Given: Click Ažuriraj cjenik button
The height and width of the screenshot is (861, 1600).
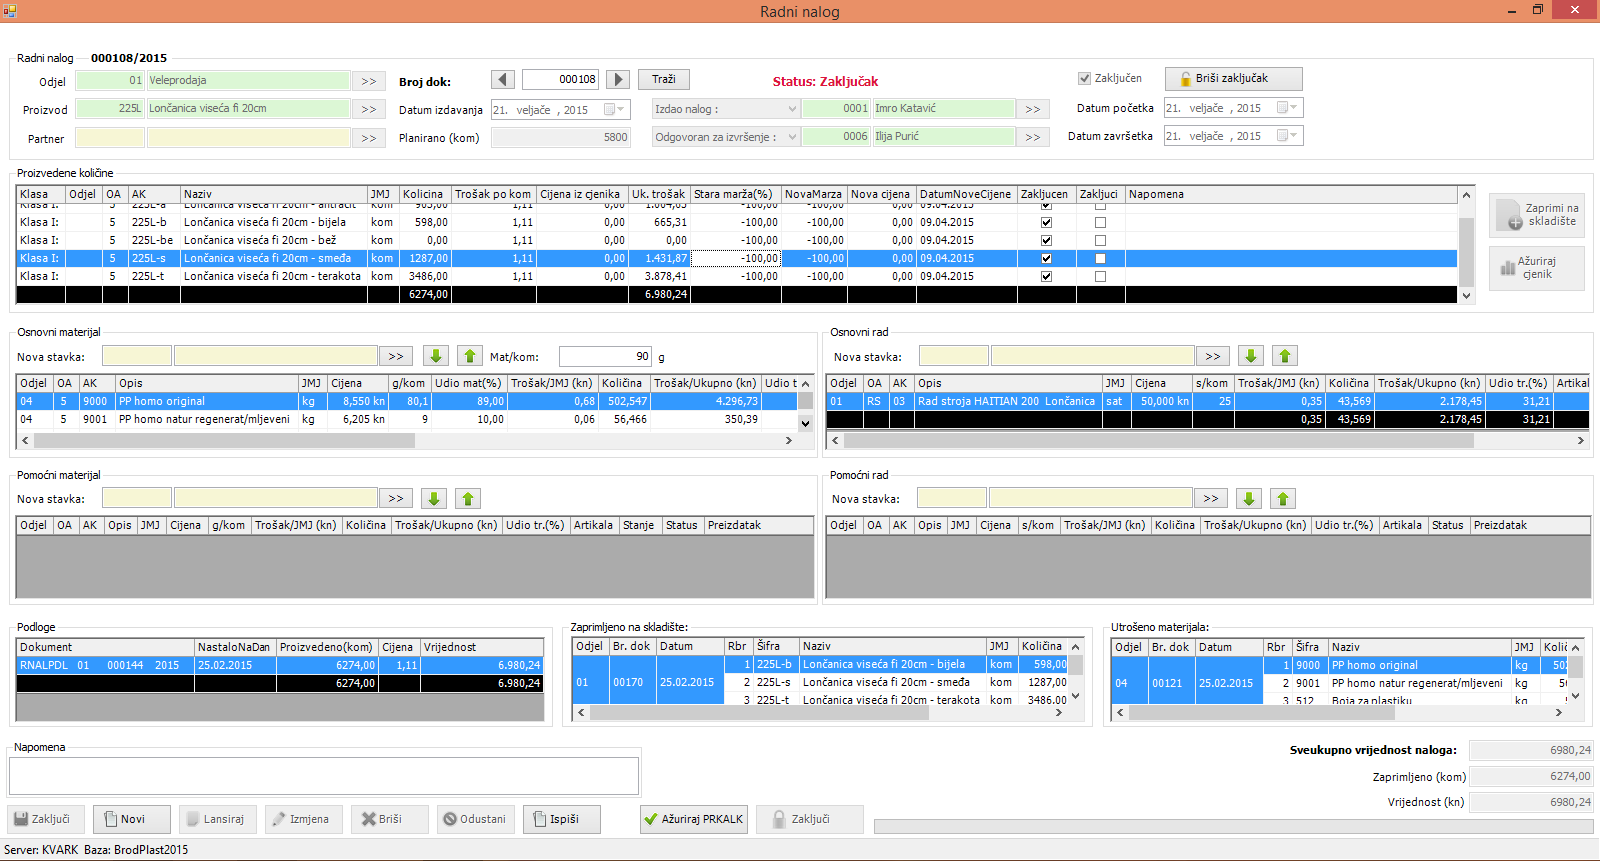Looking at the screenshot, I should tap(1537, 268).
